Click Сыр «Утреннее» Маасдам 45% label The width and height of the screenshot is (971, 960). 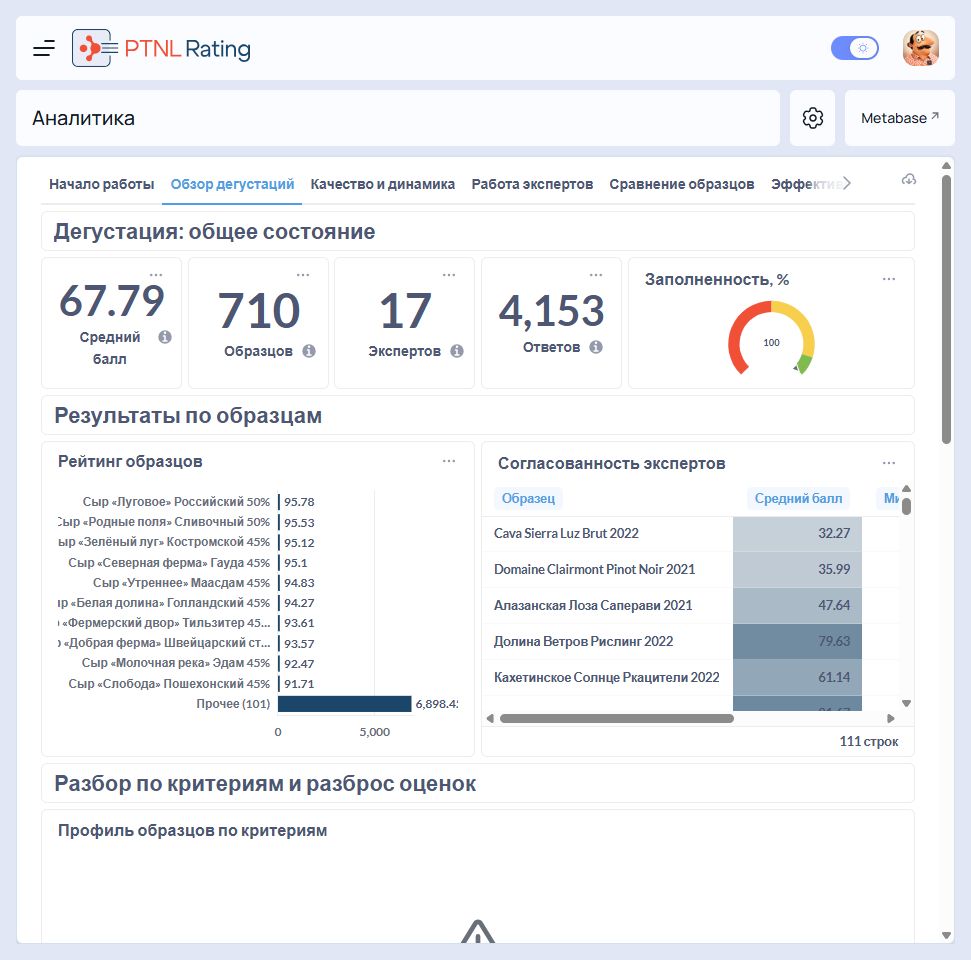pyautogui.click(x=181, y=583)
